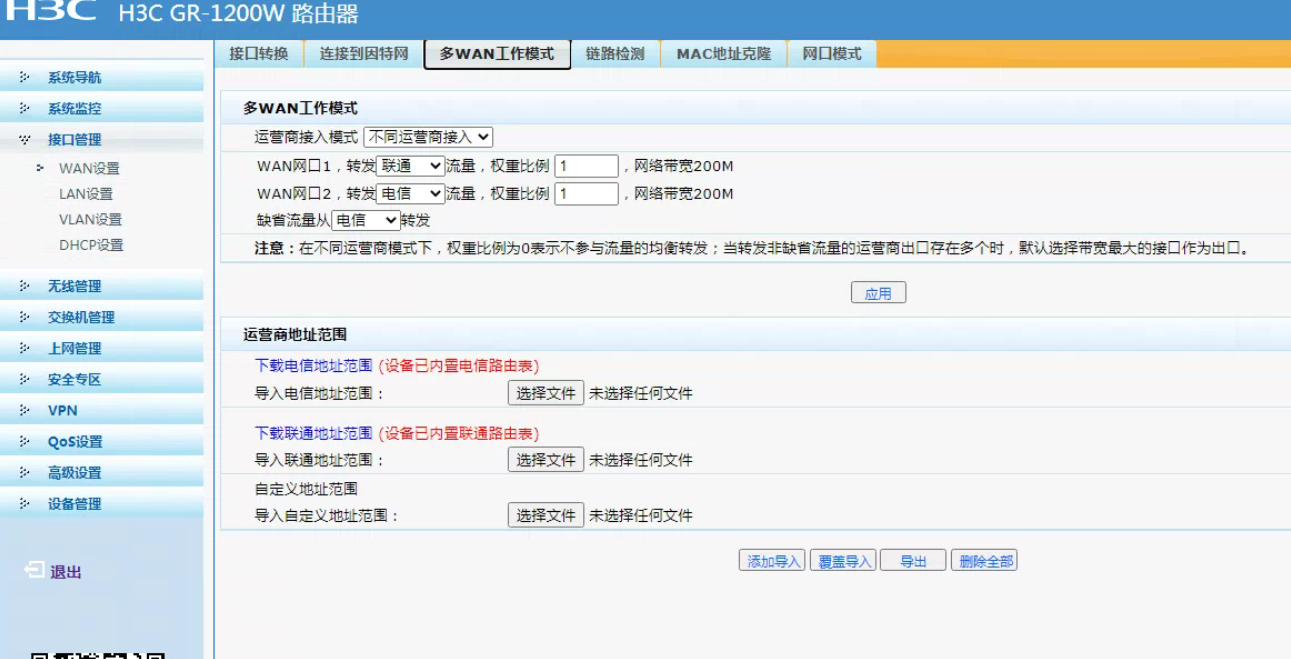Open LAN设置 in the sidebar
Viewport: 1291px width, 659px height.
[86, 194]
